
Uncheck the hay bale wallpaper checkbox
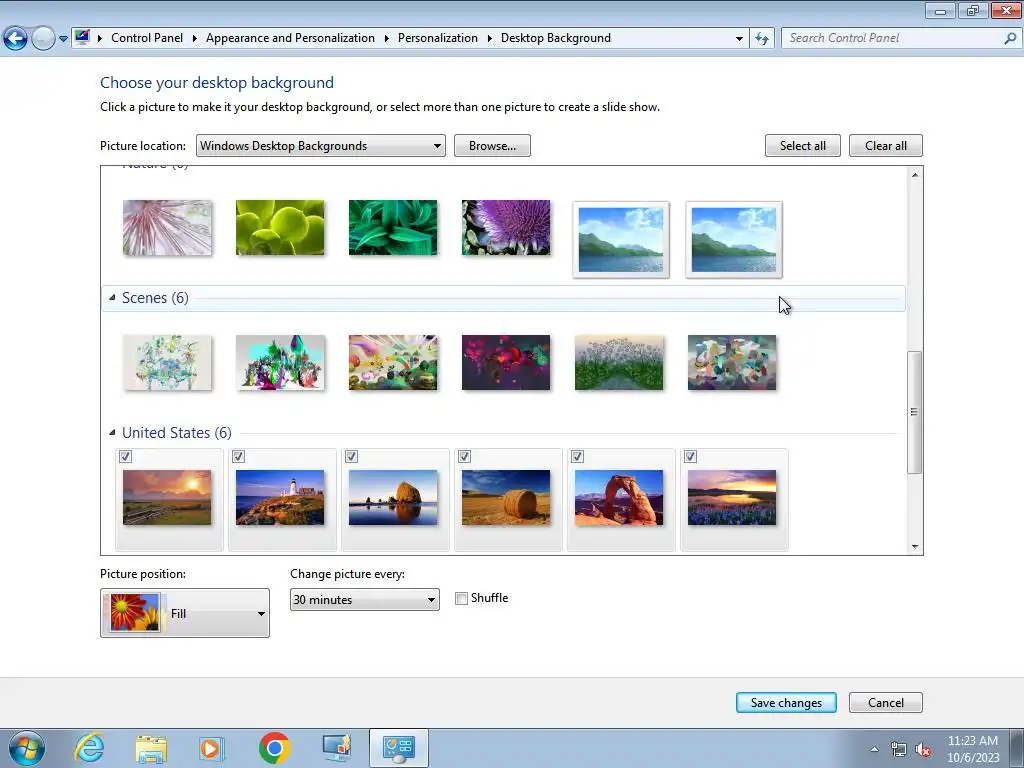[x=464, y=456]
